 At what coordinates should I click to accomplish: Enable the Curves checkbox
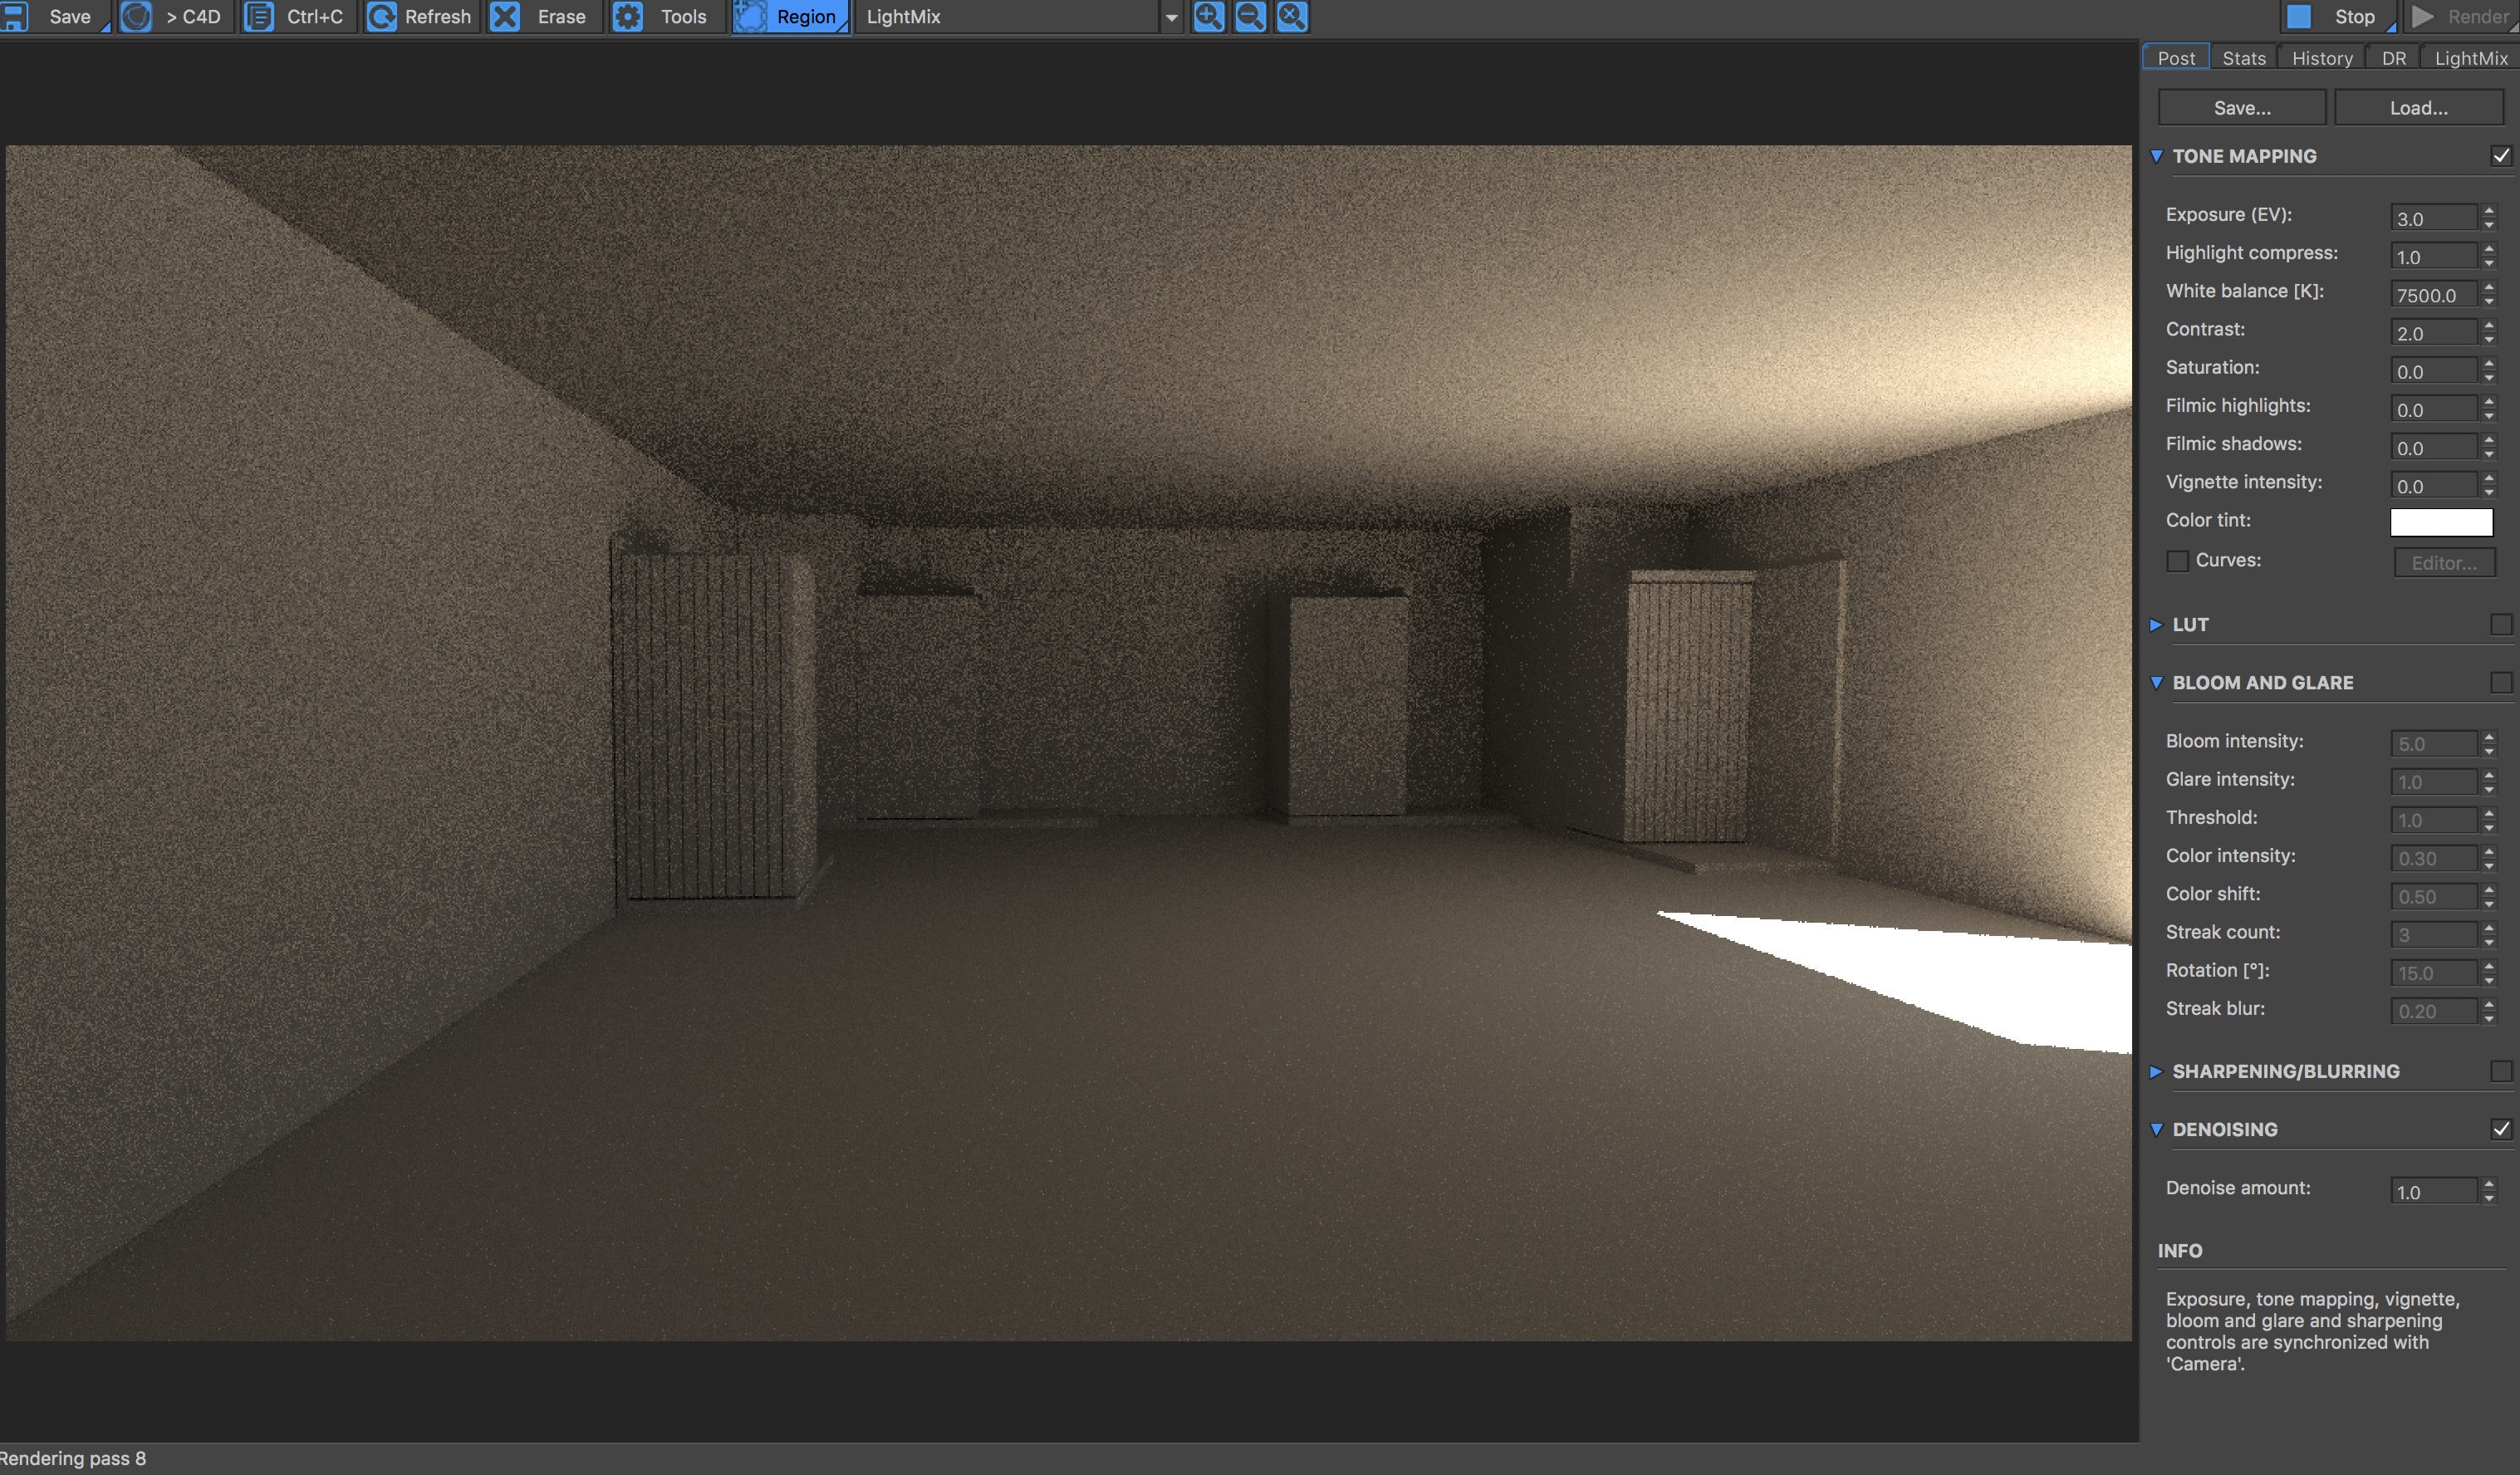2177,561
